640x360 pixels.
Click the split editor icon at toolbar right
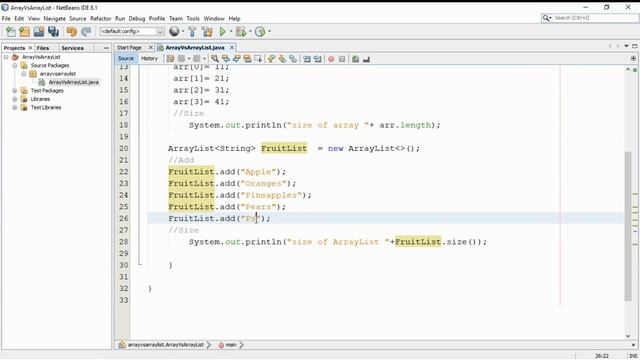pyautogui.click(x=633, y=59)
